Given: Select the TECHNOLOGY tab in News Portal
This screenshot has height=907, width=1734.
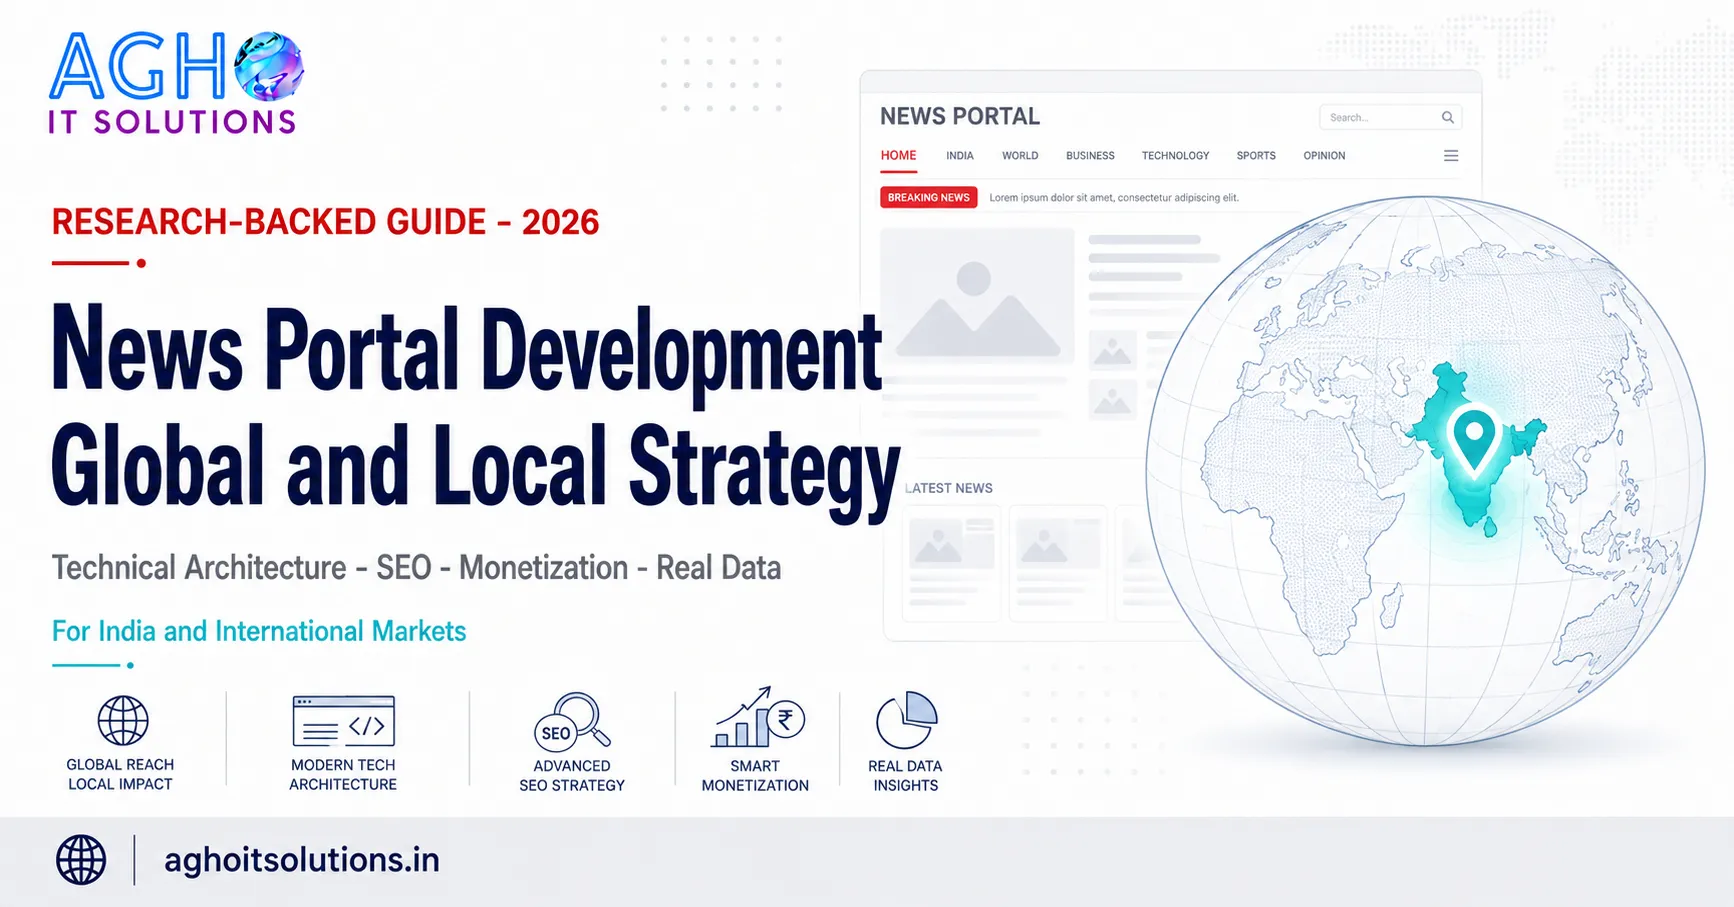Looking at the screenshot, I should pos(1175,156).
